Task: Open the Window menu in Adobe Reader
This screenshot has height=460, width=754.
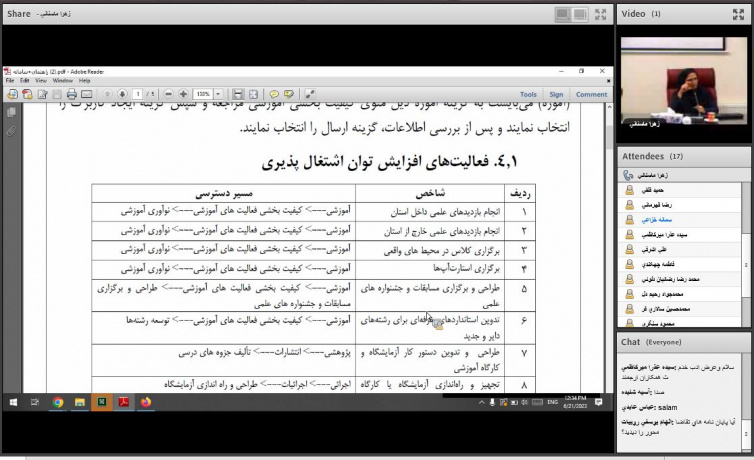Action: [x=62, y=80]
